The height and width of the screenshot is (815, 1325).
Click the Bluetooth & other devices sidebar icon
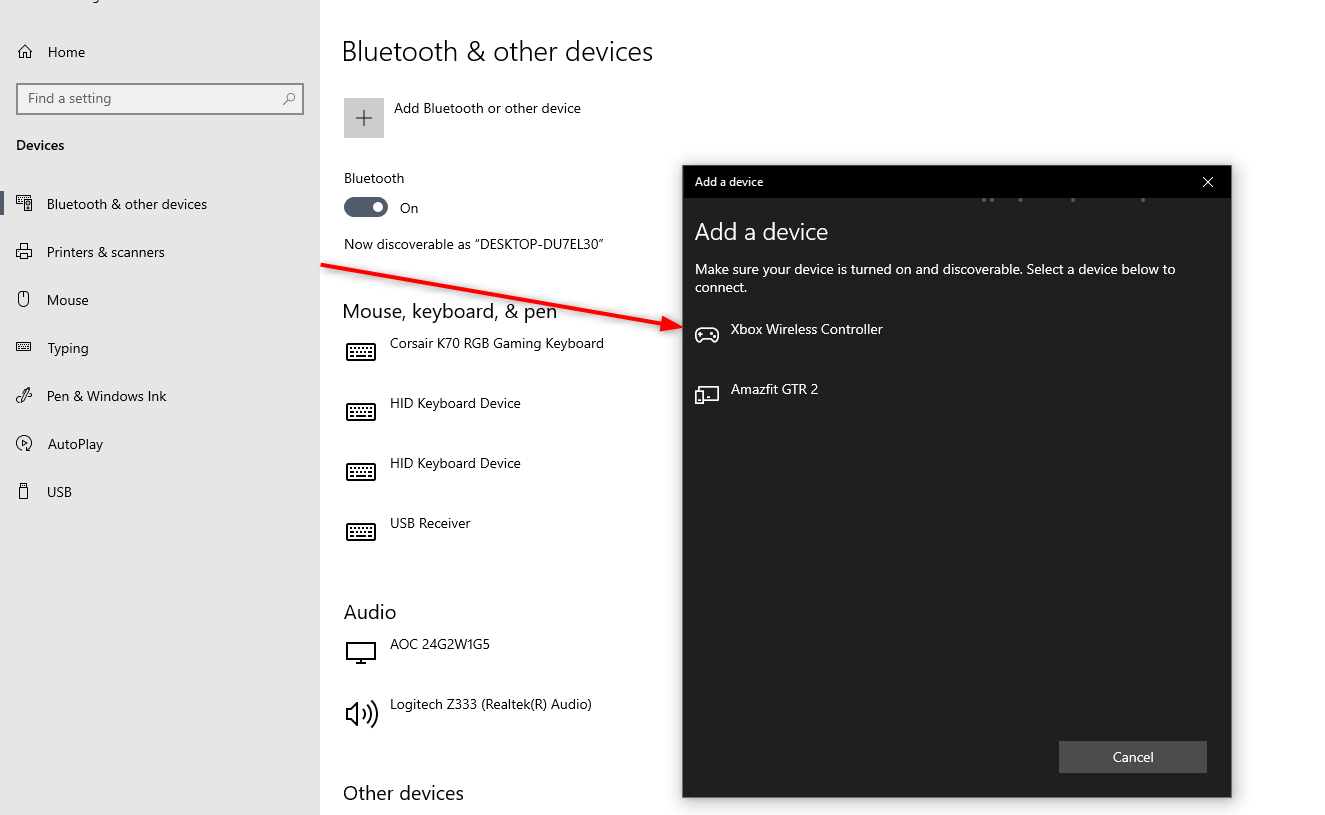pos(25,204)
